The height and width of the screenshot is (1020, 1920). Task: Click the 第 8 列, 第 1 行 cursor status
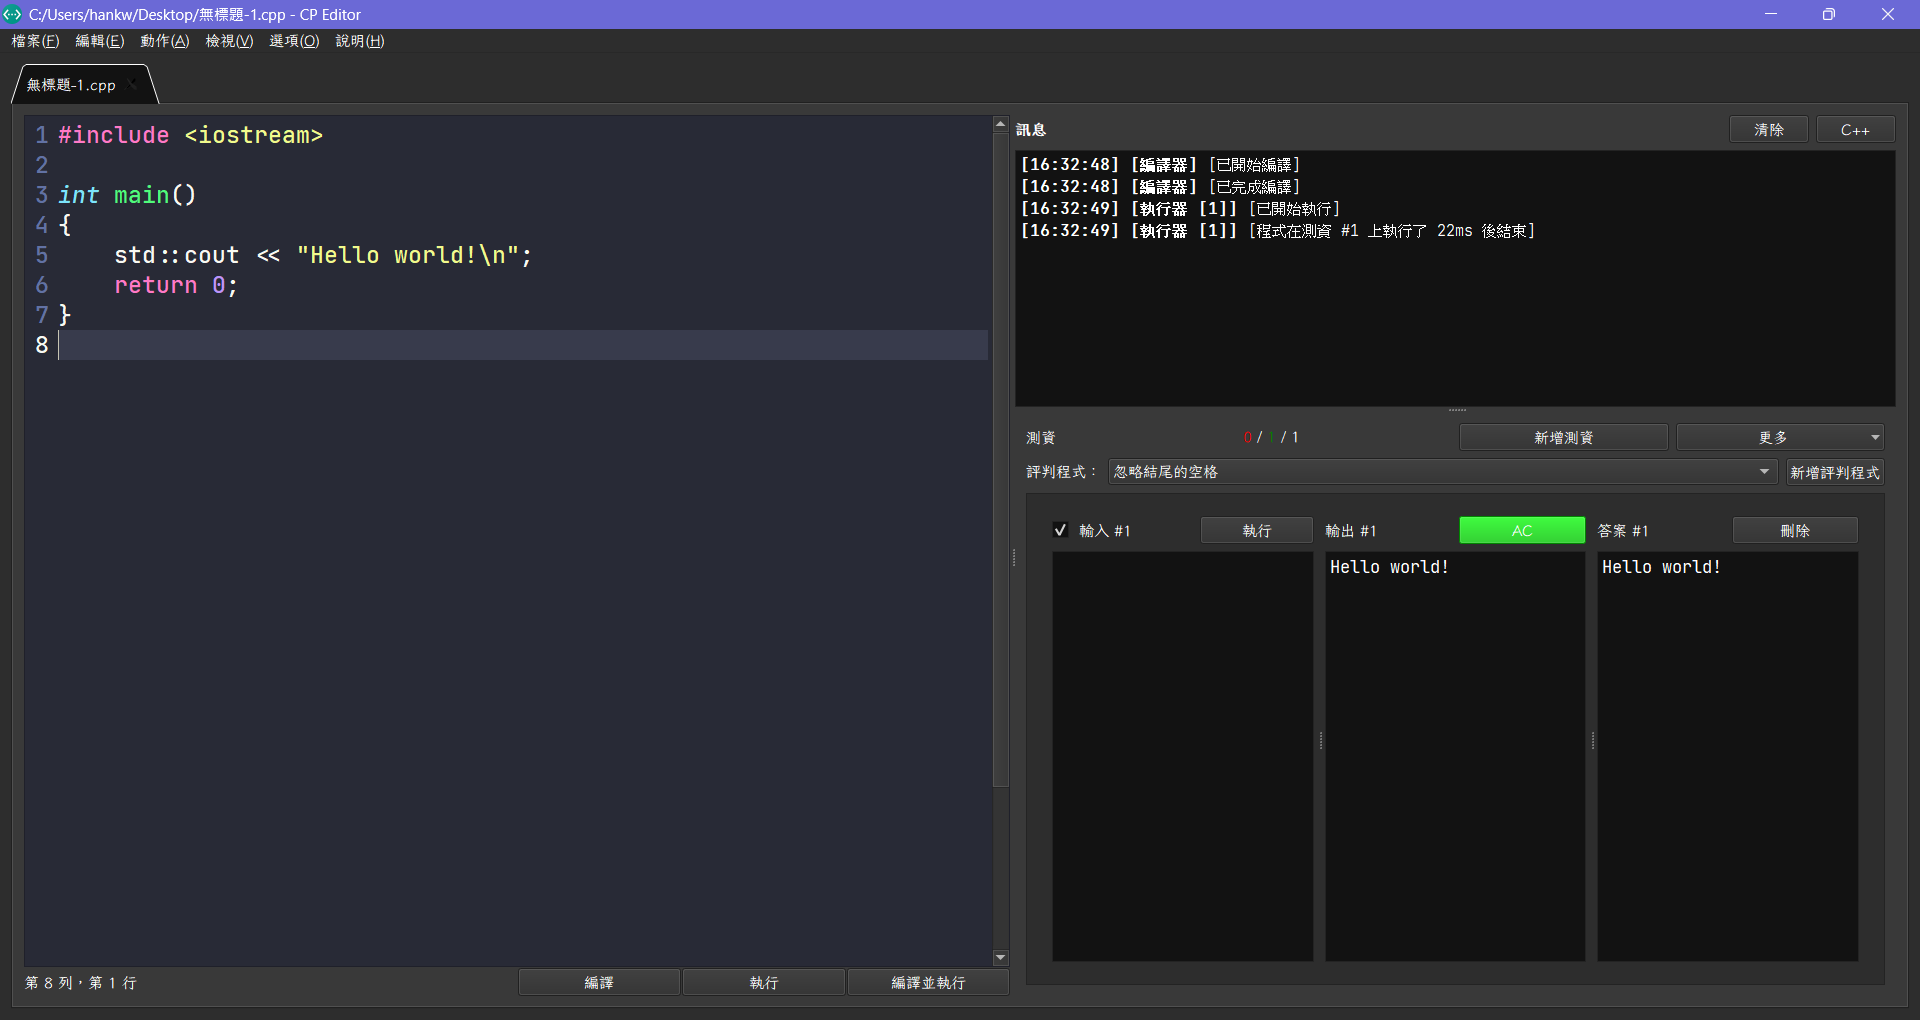click(81, 983)
